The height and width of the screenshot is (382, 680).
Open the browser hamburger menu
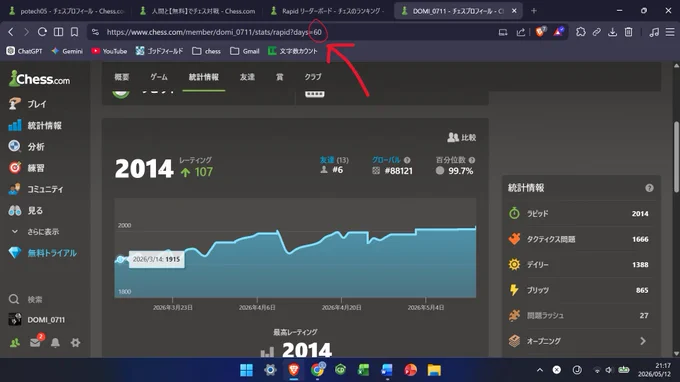tap(670, 32)
